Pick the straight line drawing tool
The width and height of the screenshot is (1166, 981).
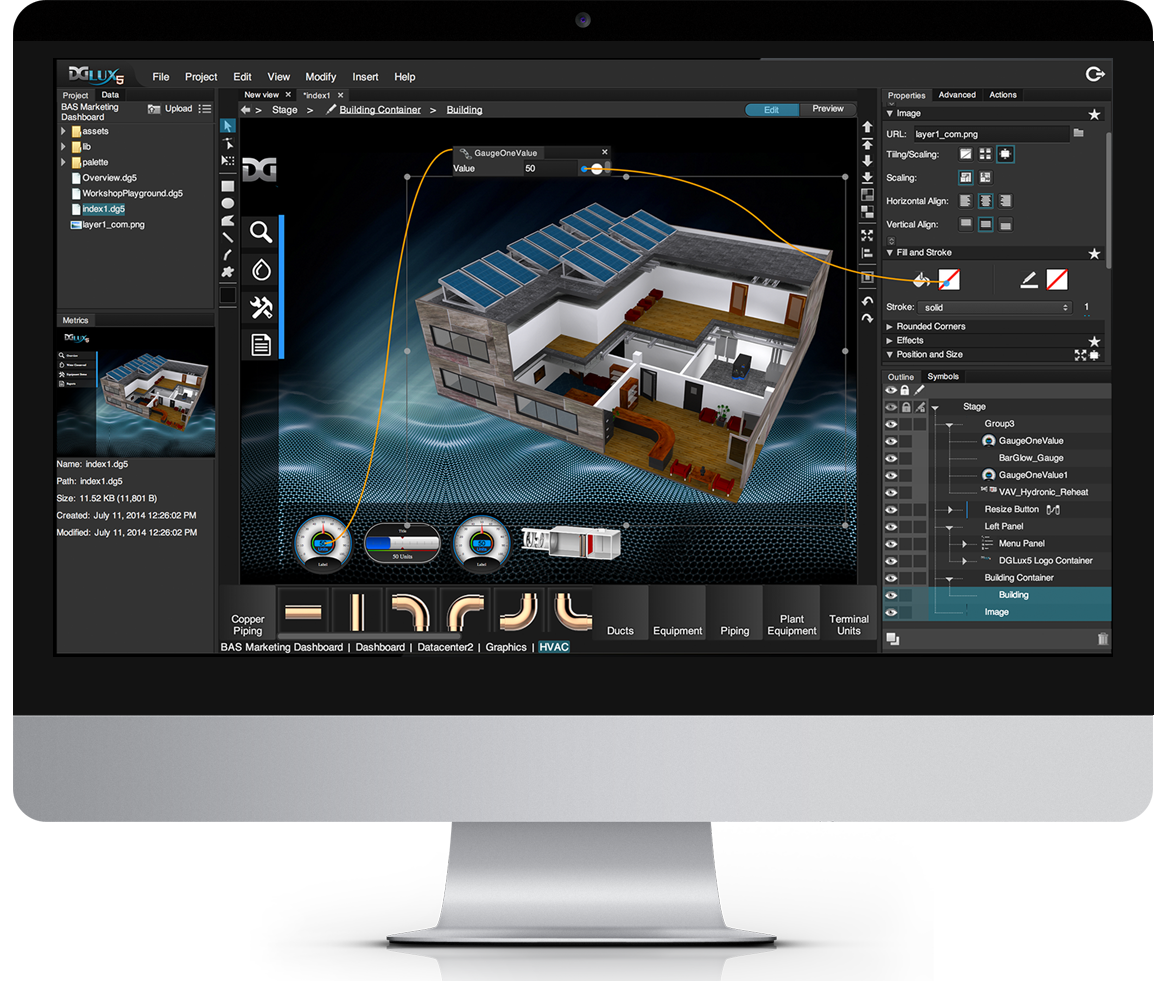pyautogui.click(x=228, y=237)
